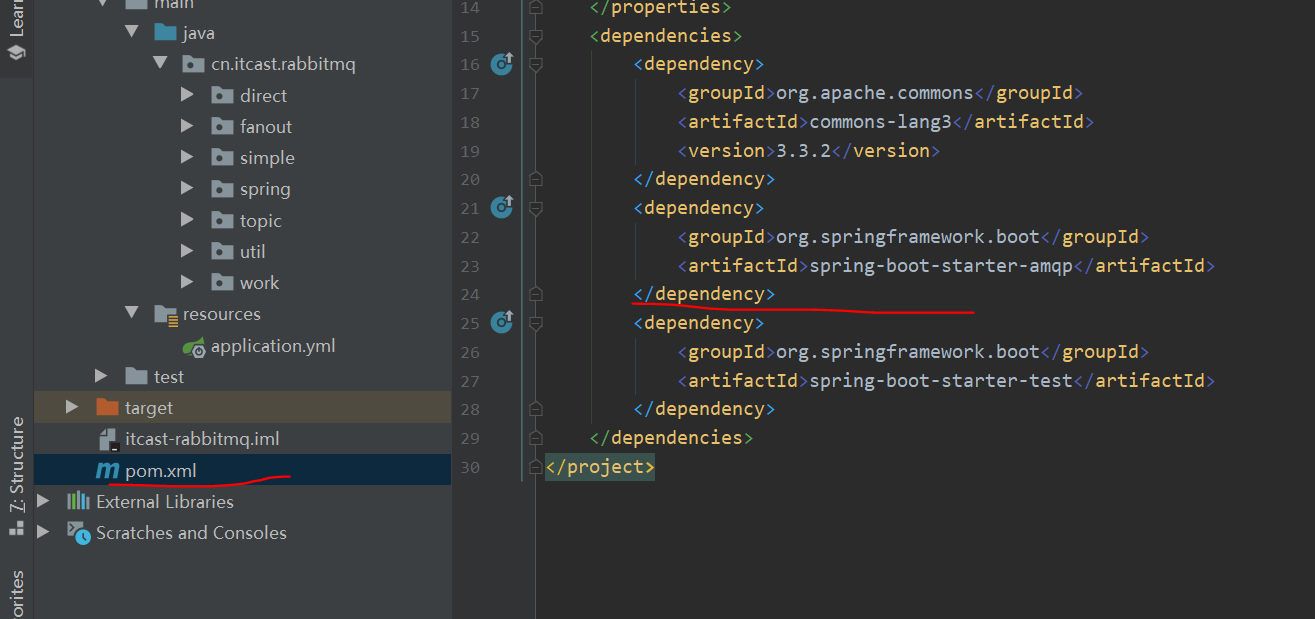Click the spring package folder icon
Viewport: 1315px width, 619px height.
[223, 188]
